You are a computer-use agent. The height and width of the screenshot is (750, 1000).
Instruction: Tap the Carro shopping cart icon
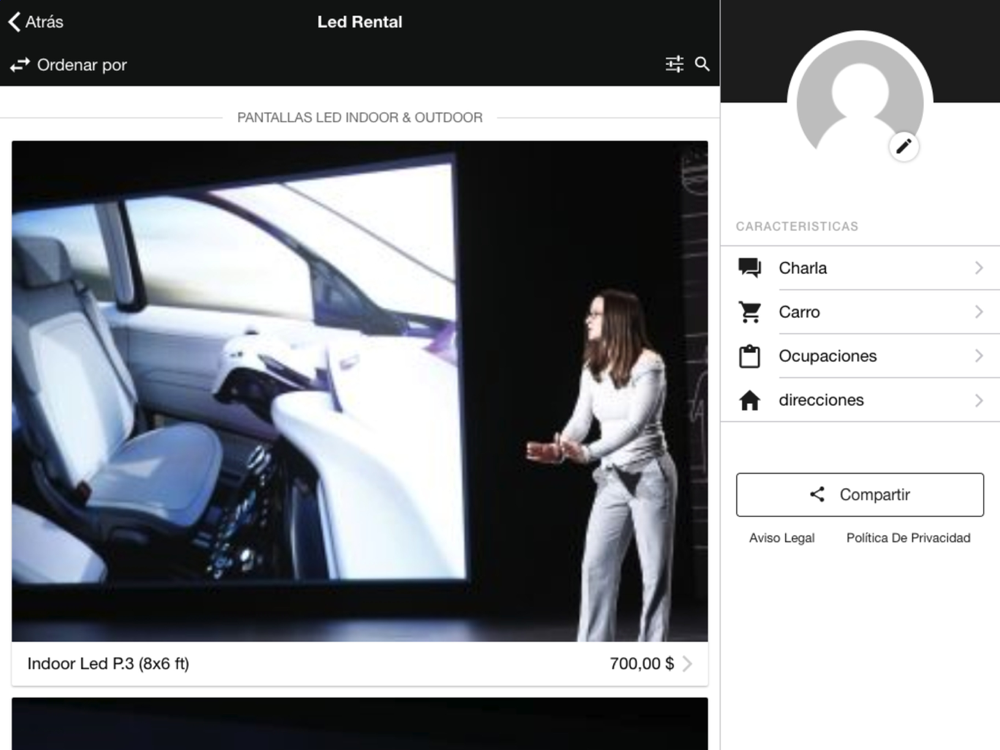point(749,312)
